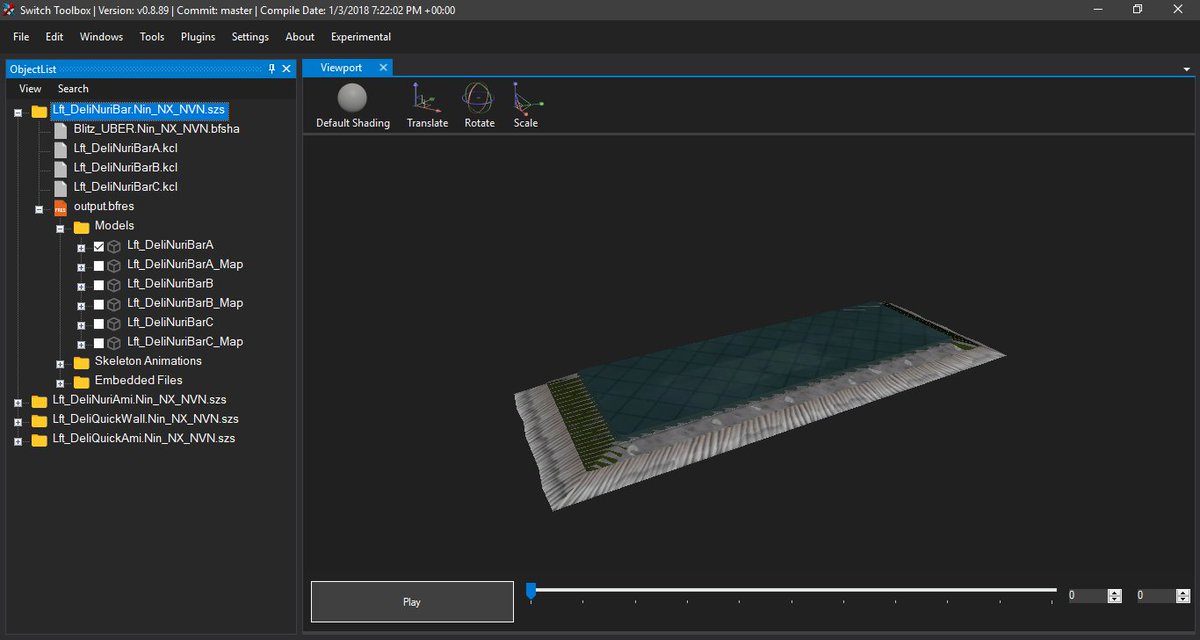Click the Lft_DeliQuickWall.Nin_NX_NVN.szs folder icon
Screen dimensions: 1200x640
39,419
